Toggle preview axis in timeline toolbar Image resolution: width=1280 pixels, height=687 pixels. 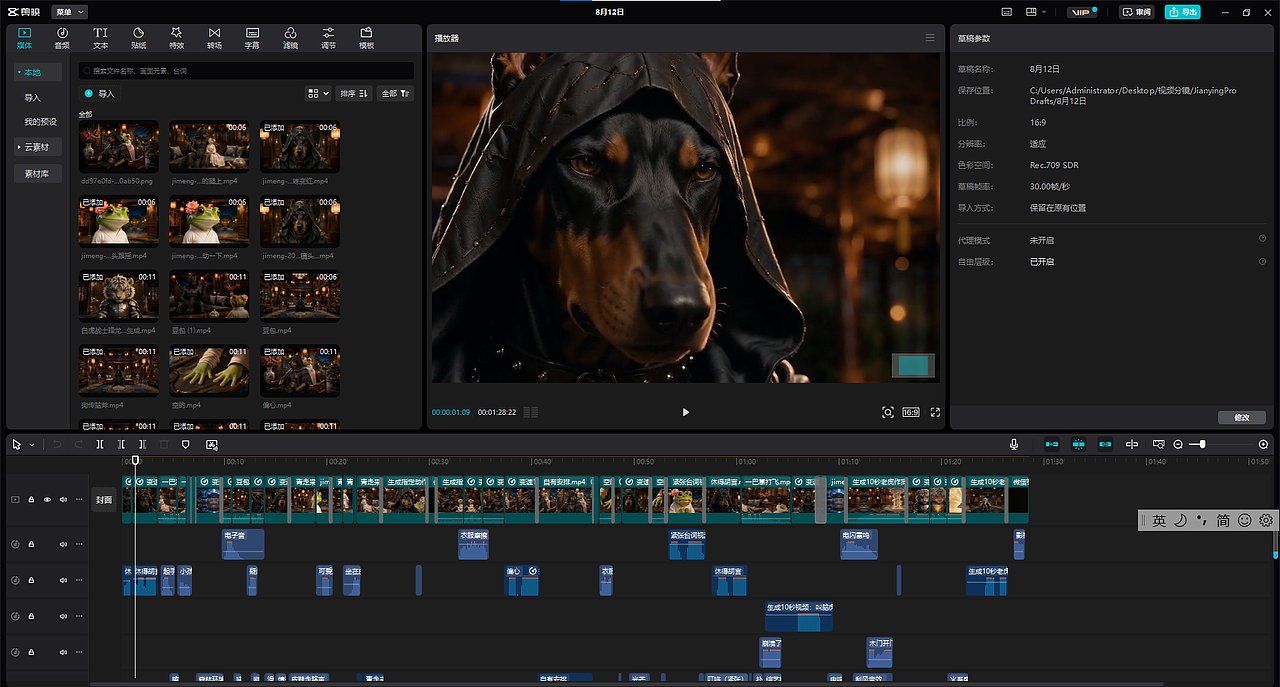(1132, 444)
